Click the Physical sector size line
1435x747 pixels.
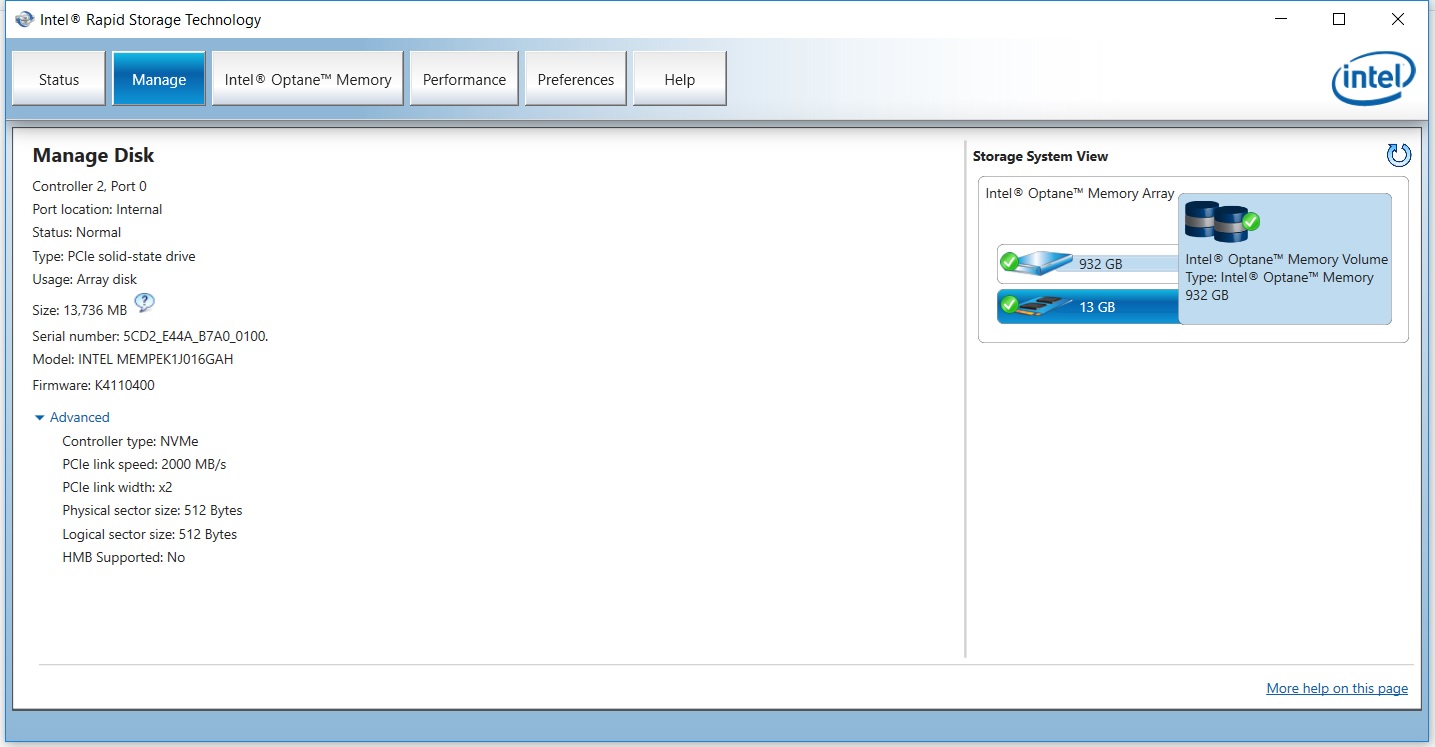point(152,510)
